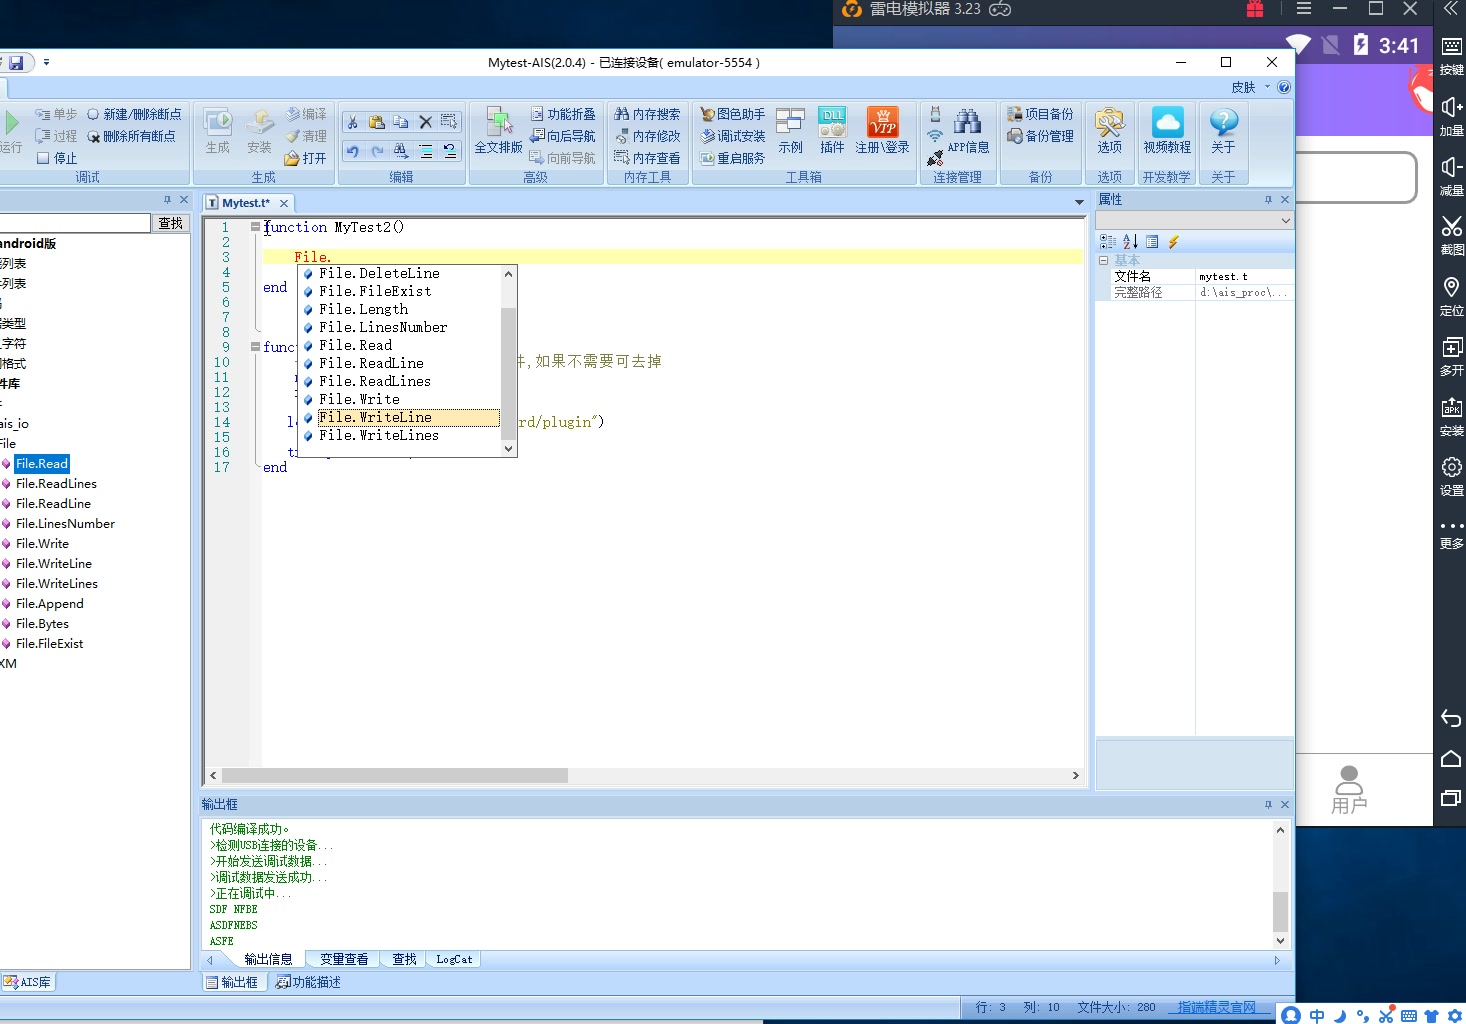Click 截图 screenshot in emulator sidebar
The image size is (1466, 1024).
[x=1452, y=236]
